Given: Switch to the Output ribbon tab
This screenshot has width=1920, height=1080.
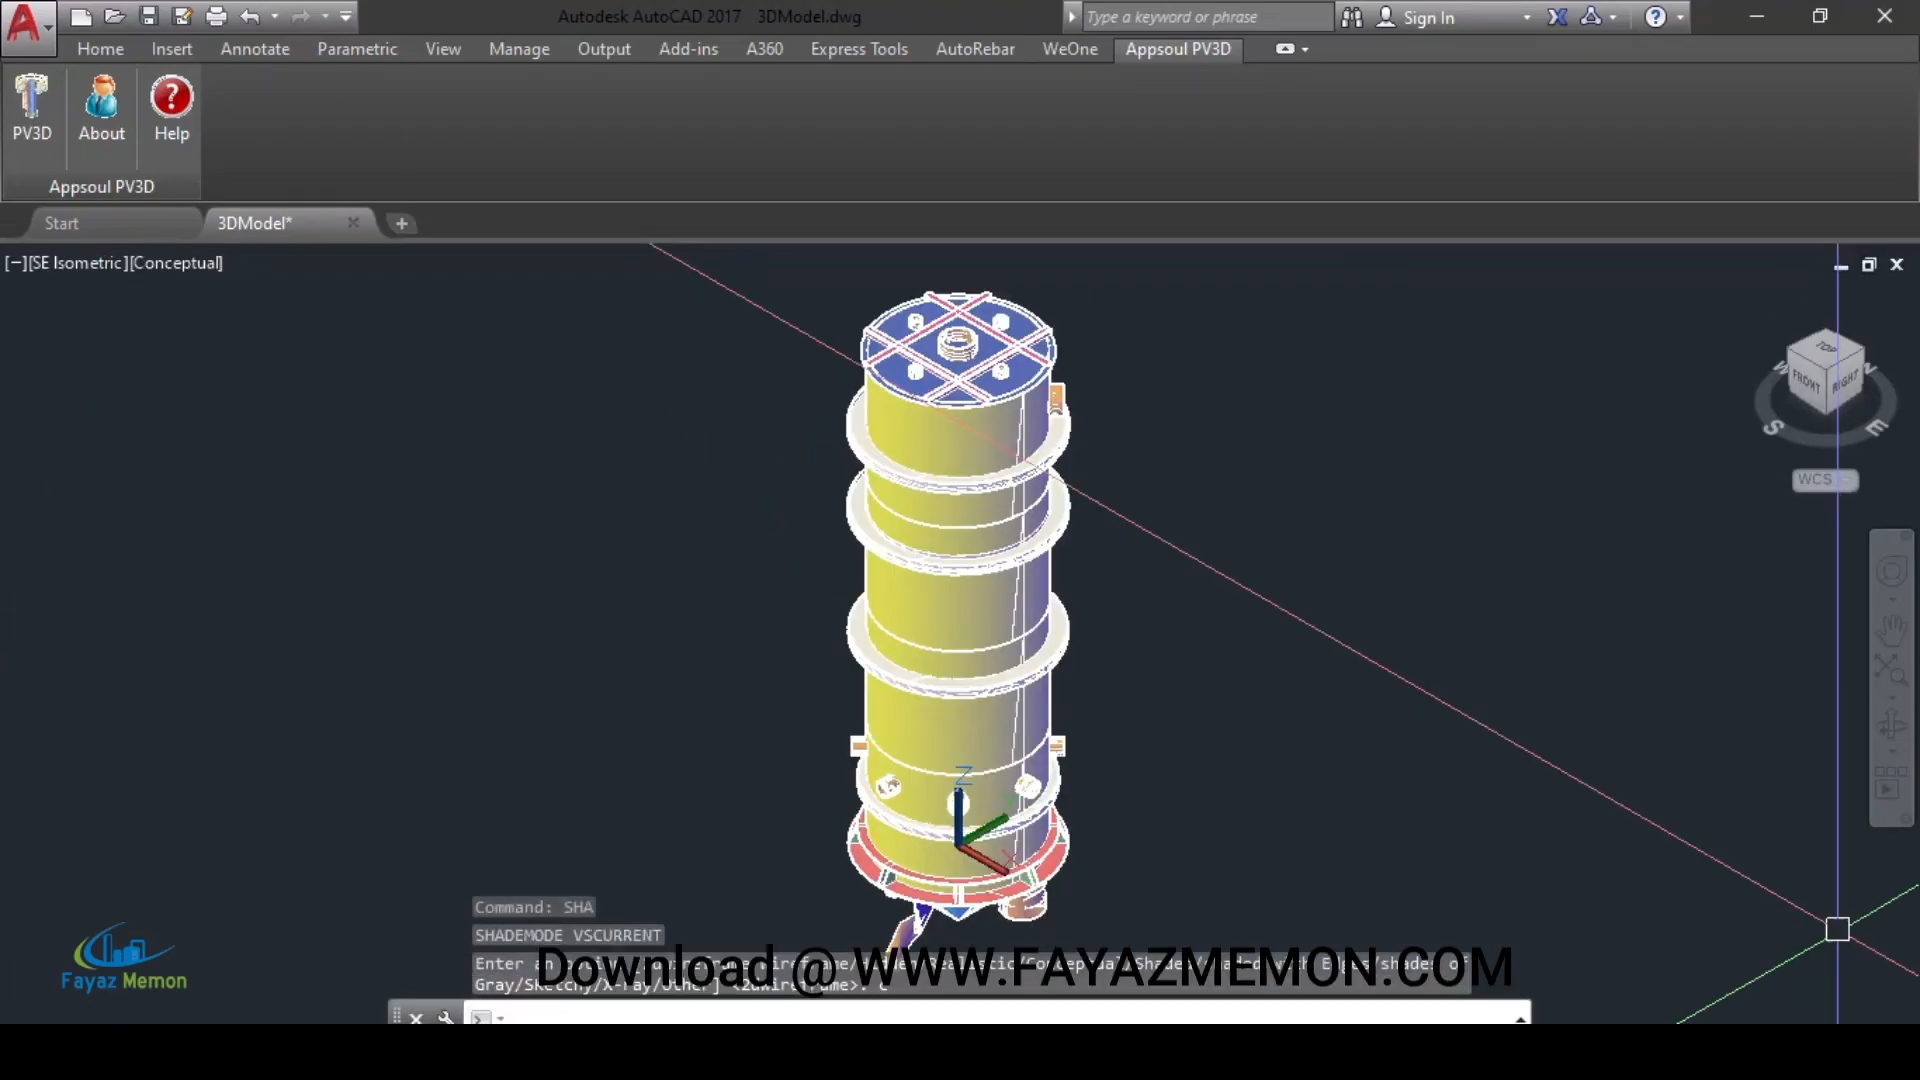Looking at the screenshot, I should point(604,49).
